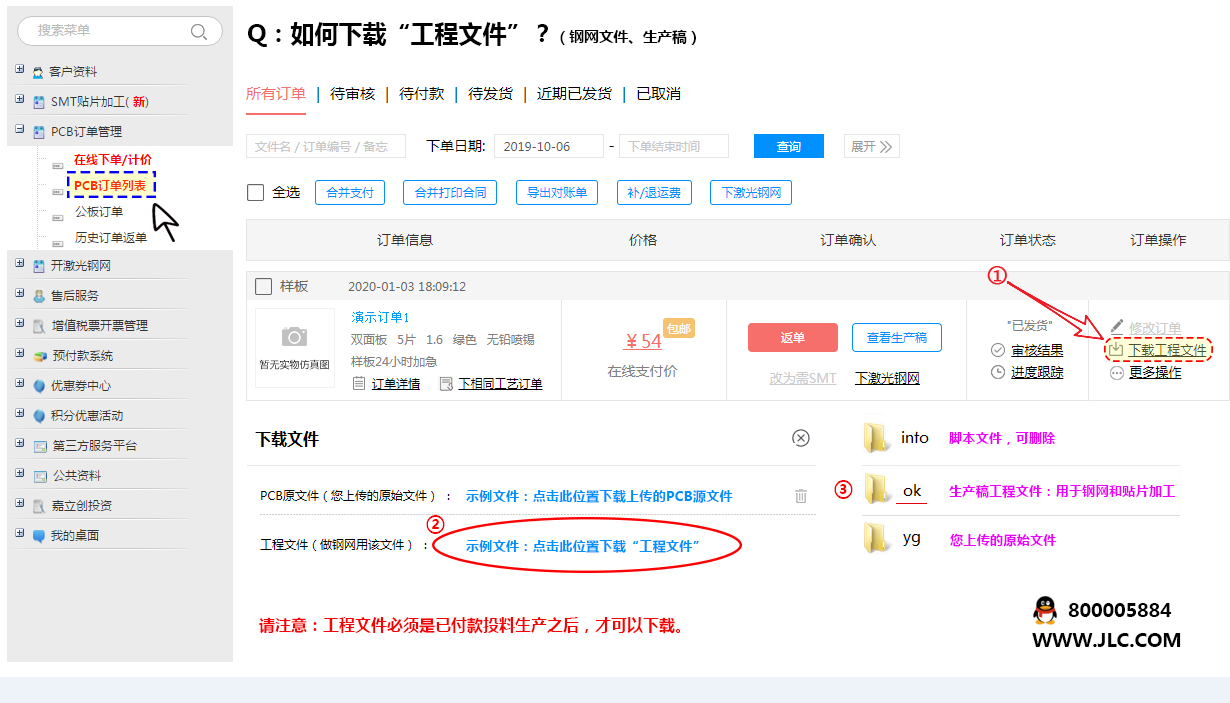Click the pencil icon for 修改订单

pos(1117,328)
